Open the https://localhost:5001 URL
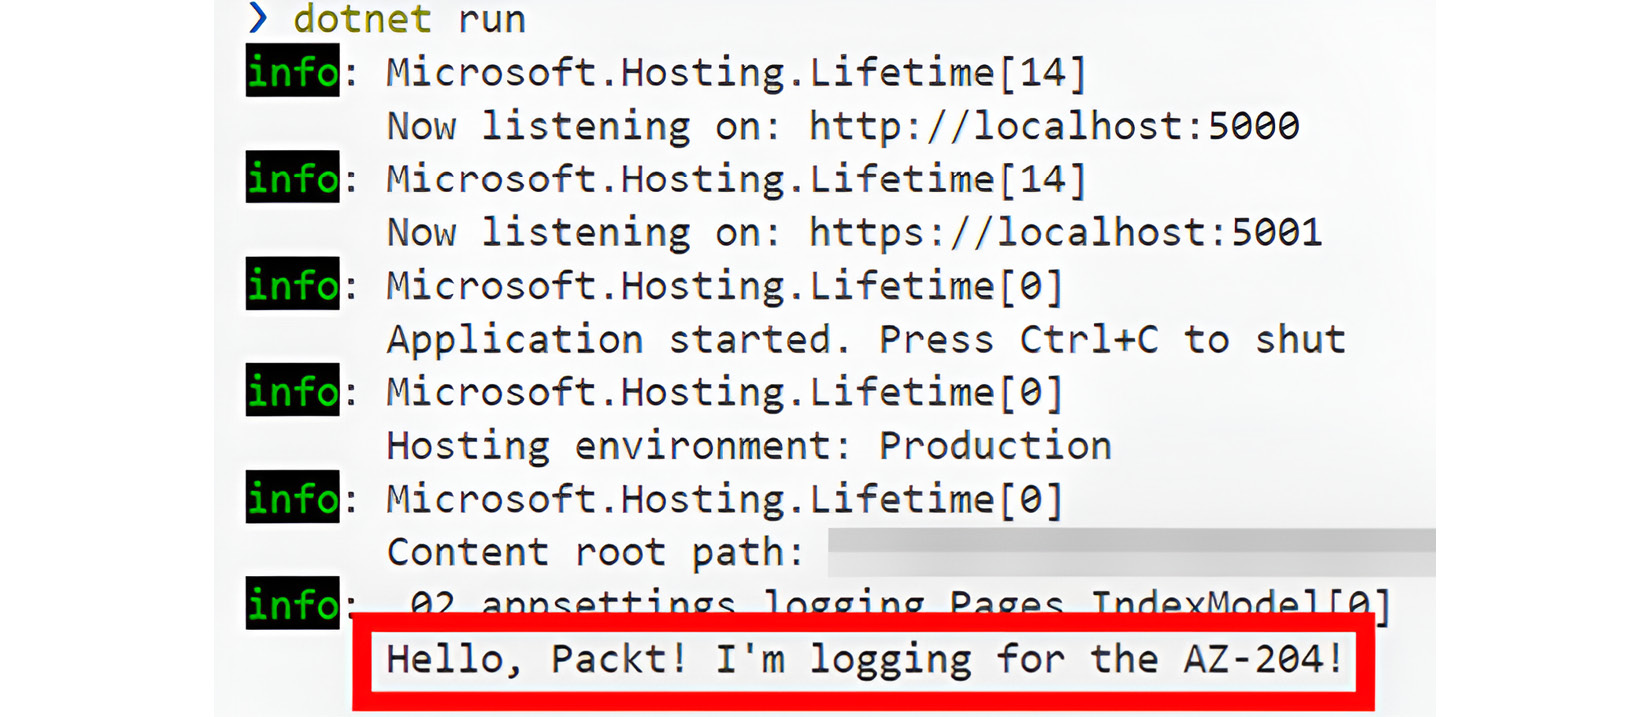Screen dimensions: 1650x717 1066,233
